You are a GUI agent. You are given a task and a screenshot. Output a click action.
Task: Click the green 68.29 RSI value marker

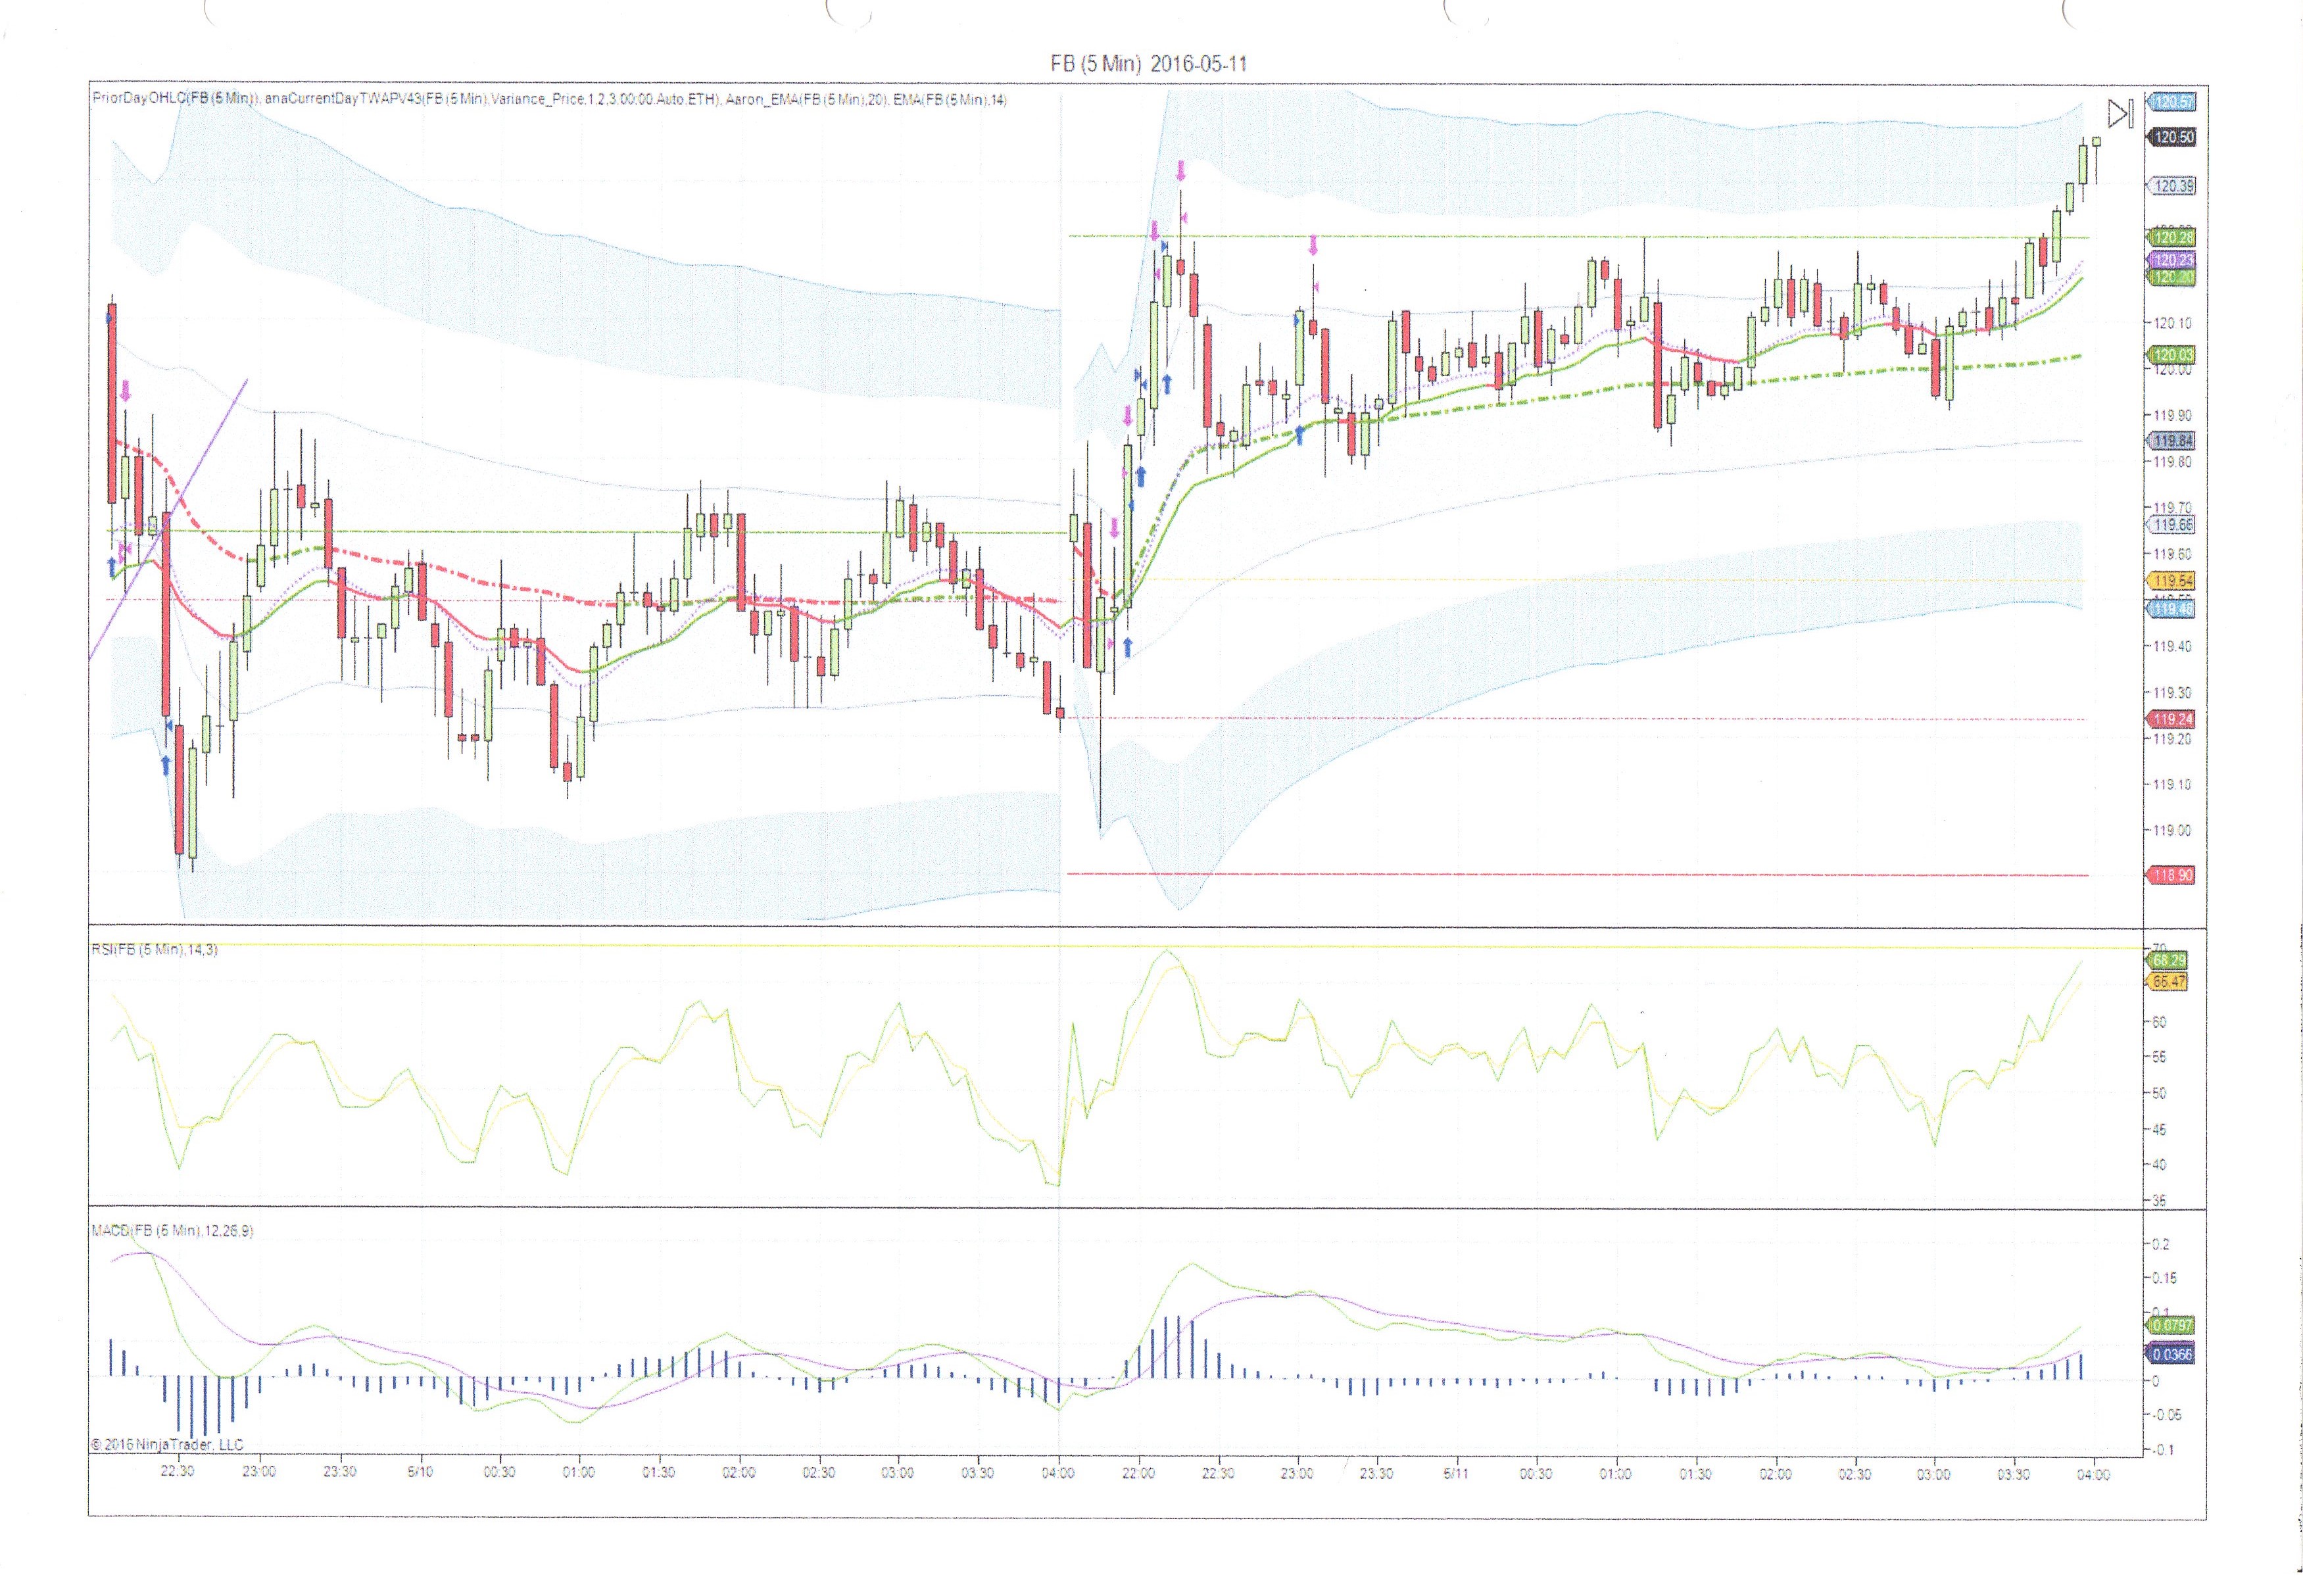[x=2168, y=960]
